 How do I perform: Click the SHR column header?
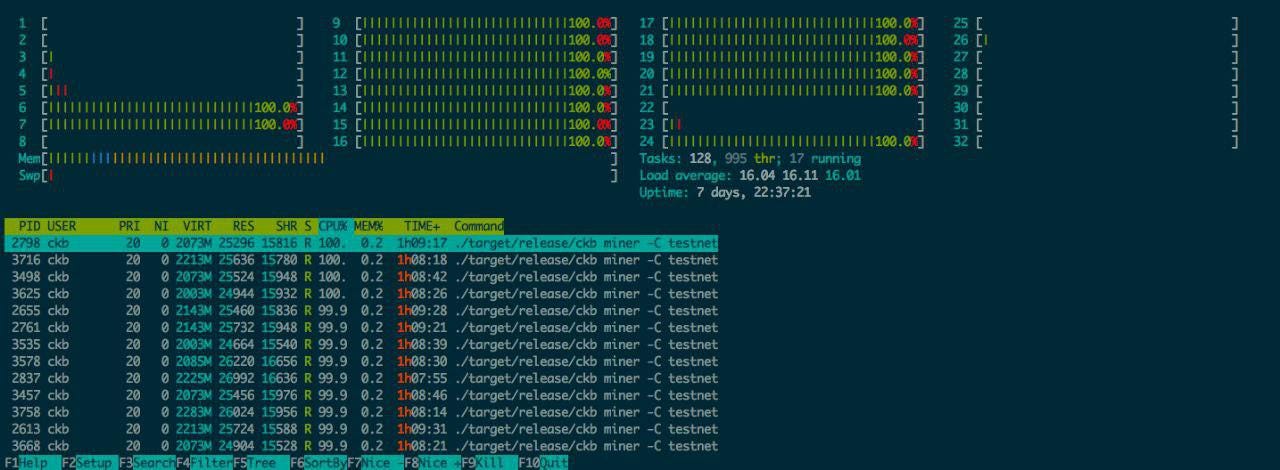[286, 226]
